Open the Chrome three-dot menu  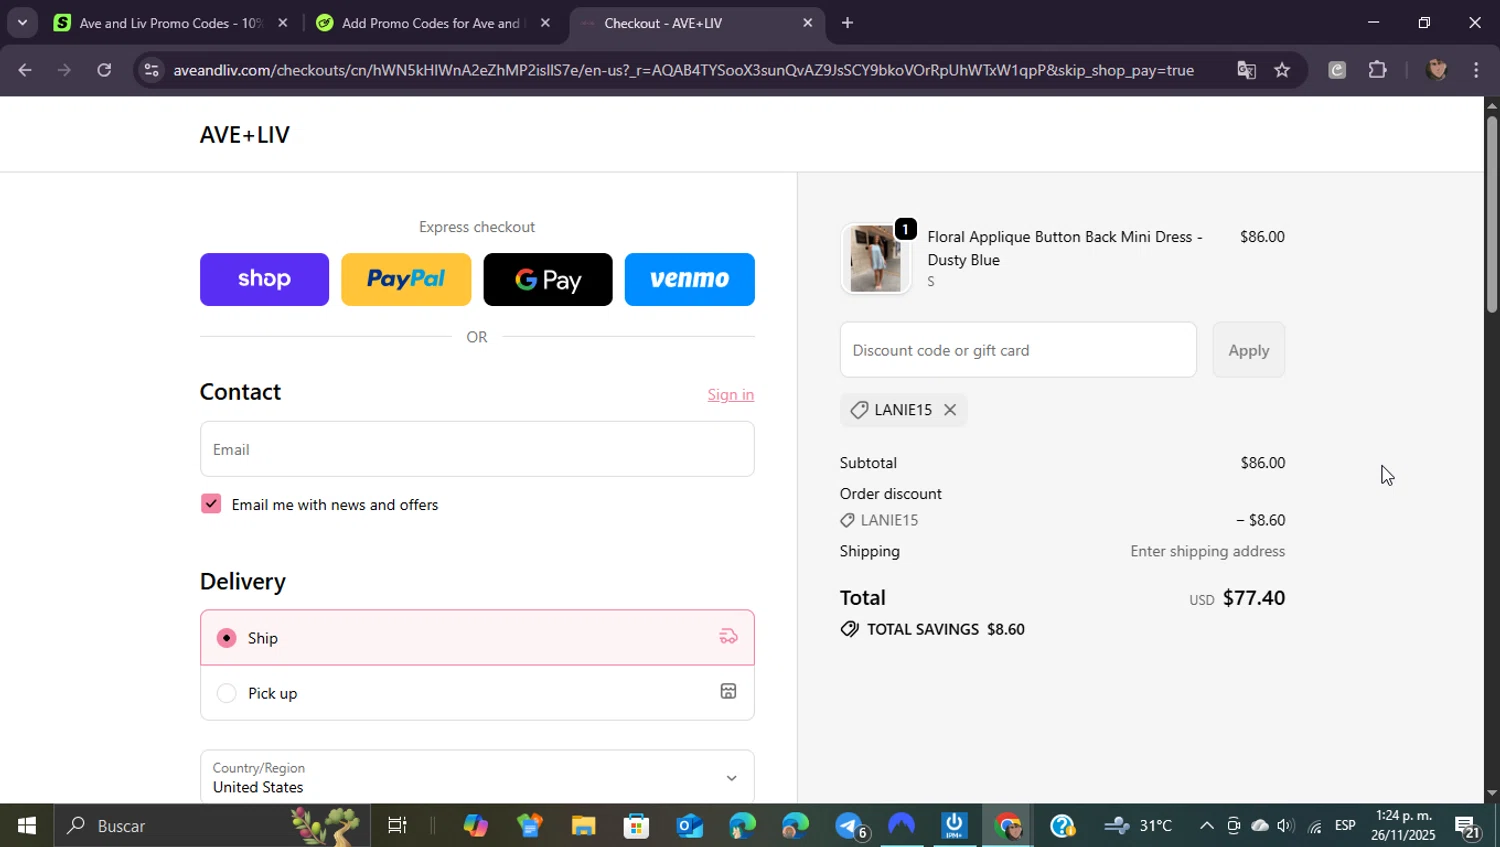coord(1477,70)
